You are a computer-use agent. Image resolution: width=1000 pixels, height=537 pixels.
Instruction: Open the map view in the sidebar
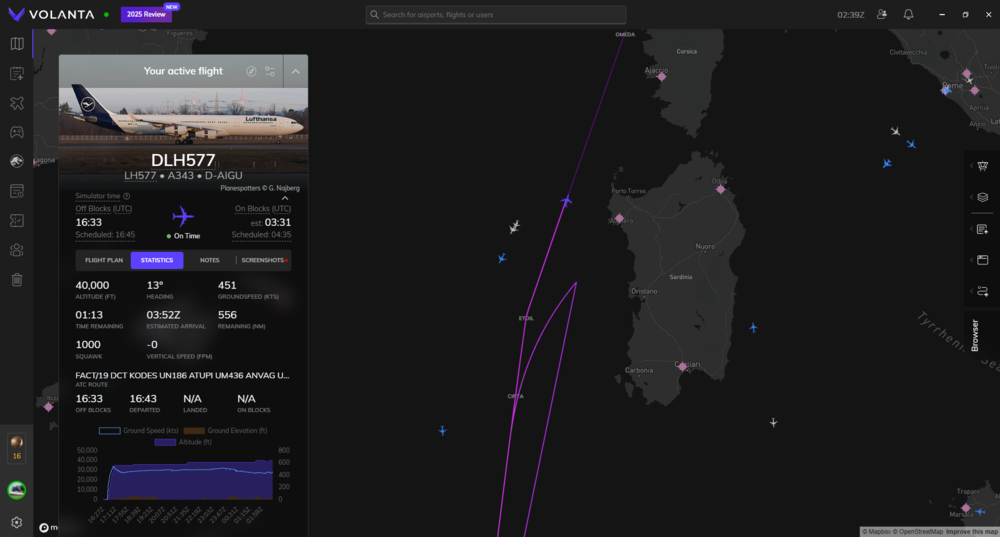point(16,44)
